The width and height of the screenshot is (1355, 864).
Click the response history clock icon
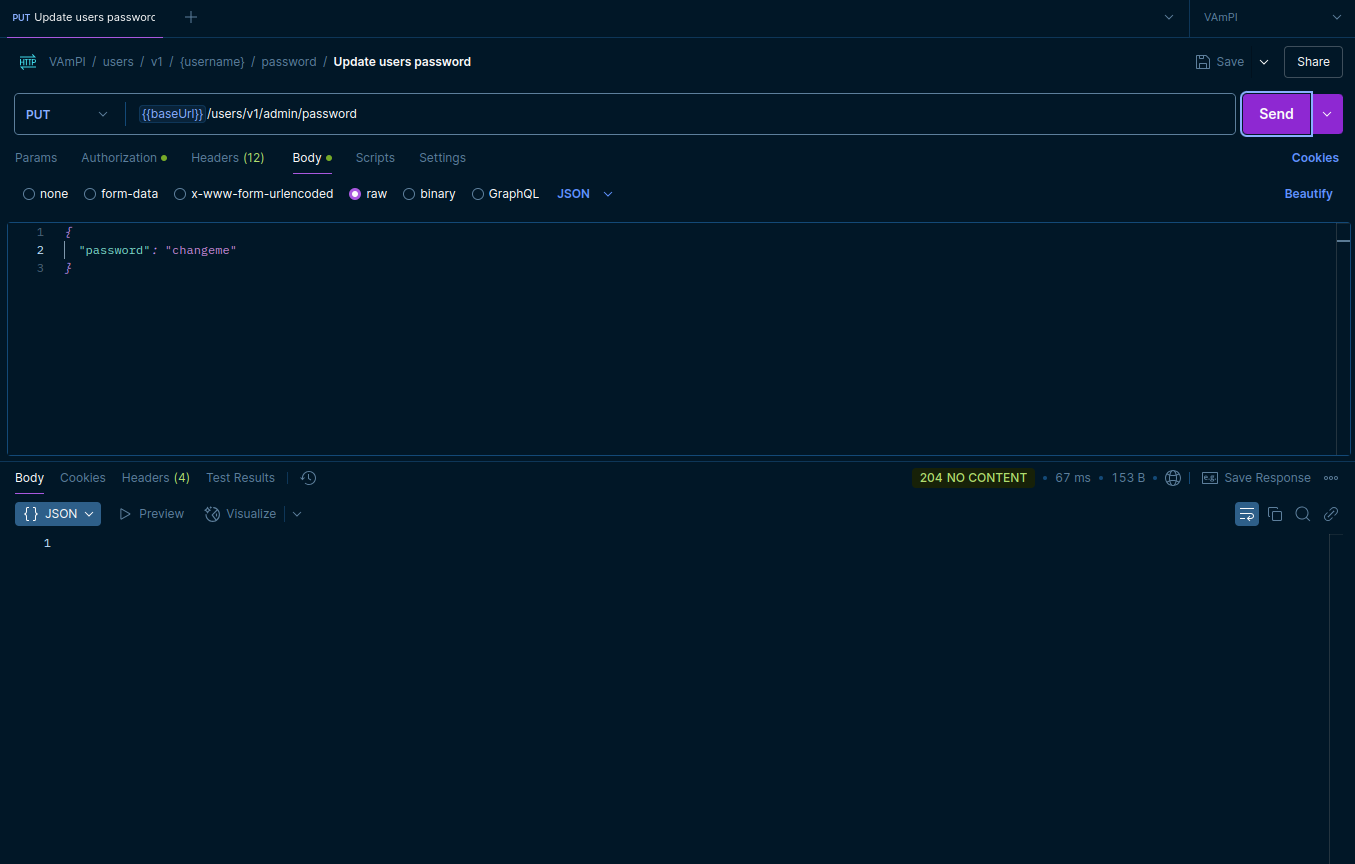point(308,478)
